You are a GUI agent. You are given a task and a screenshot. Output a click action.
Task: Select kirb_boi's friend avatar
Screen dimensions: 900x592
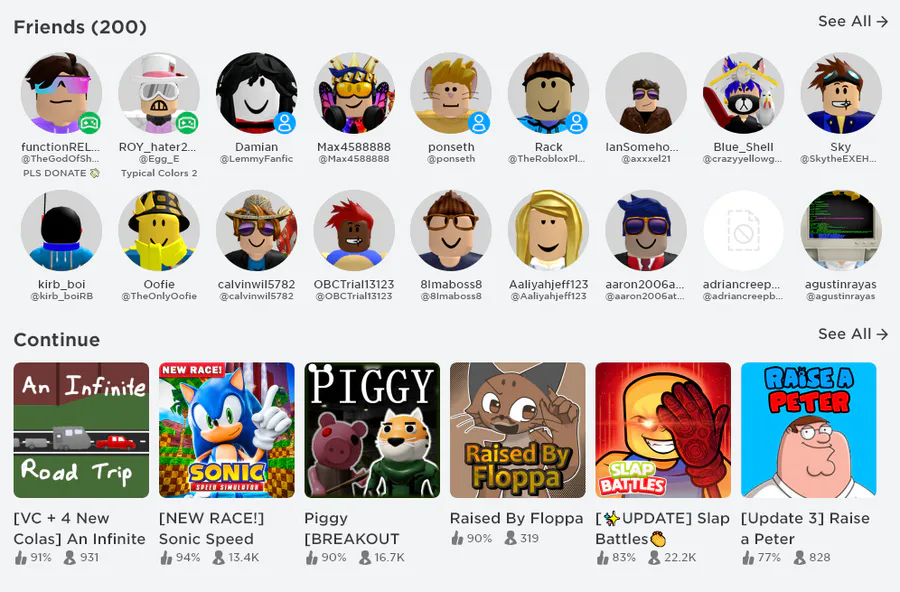pos(61,230)
